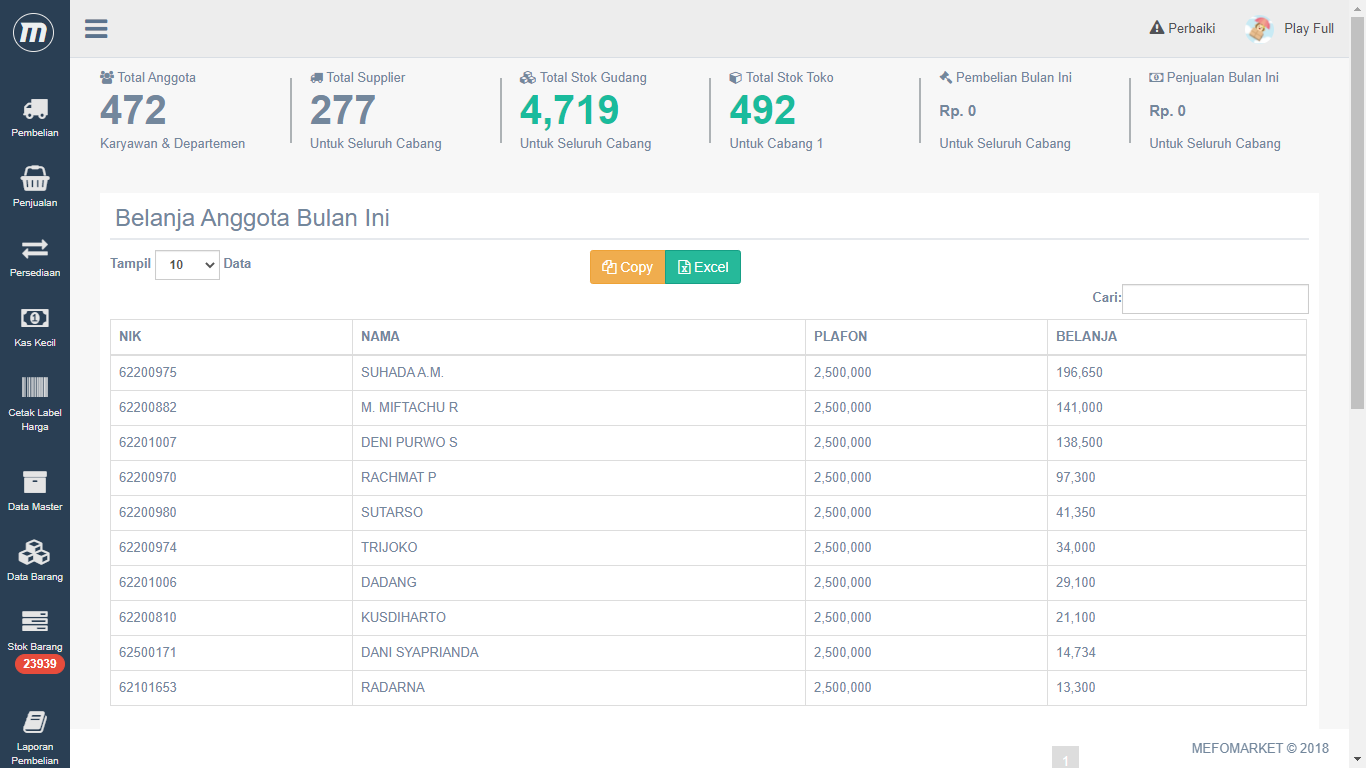Go to pagination page 1
The height and width of the screenshot is (768, 1366).
(x=1065, y=758)
